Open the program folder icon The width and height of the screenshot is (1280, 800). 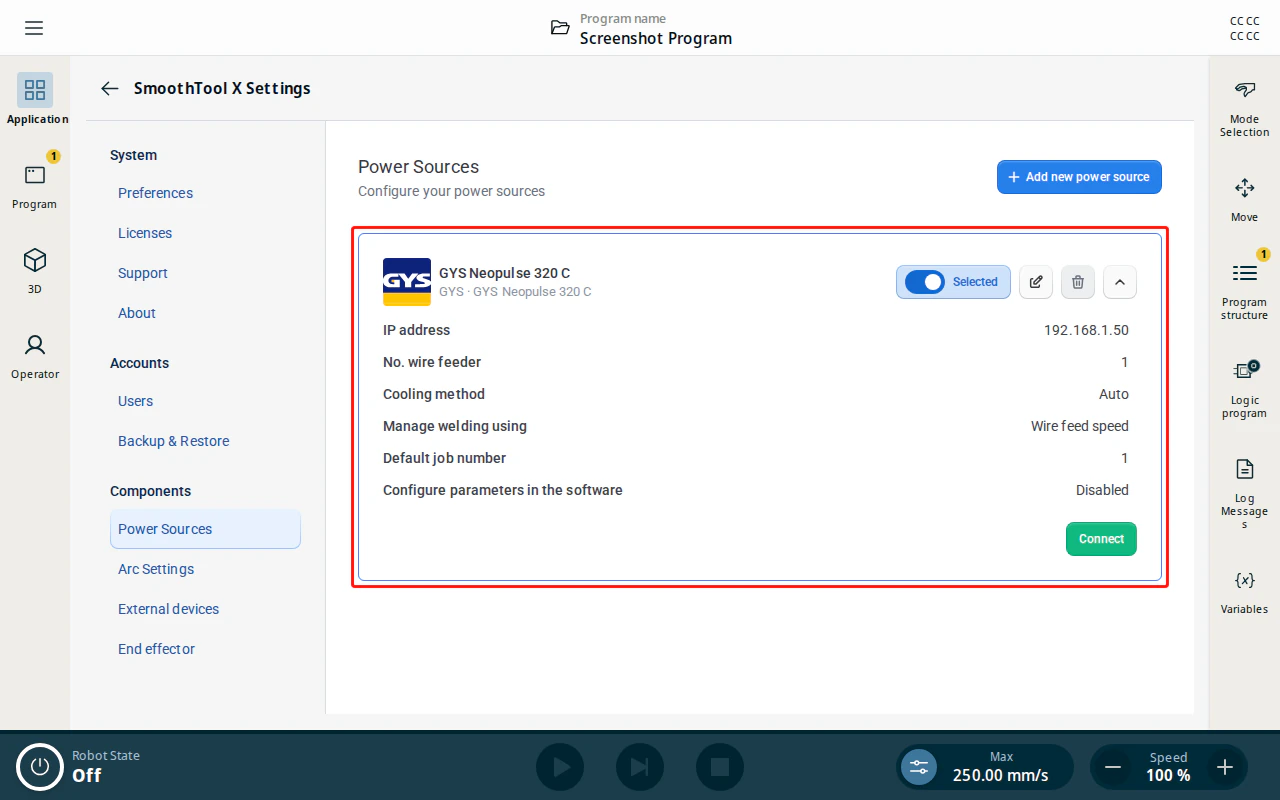[560, 28]
